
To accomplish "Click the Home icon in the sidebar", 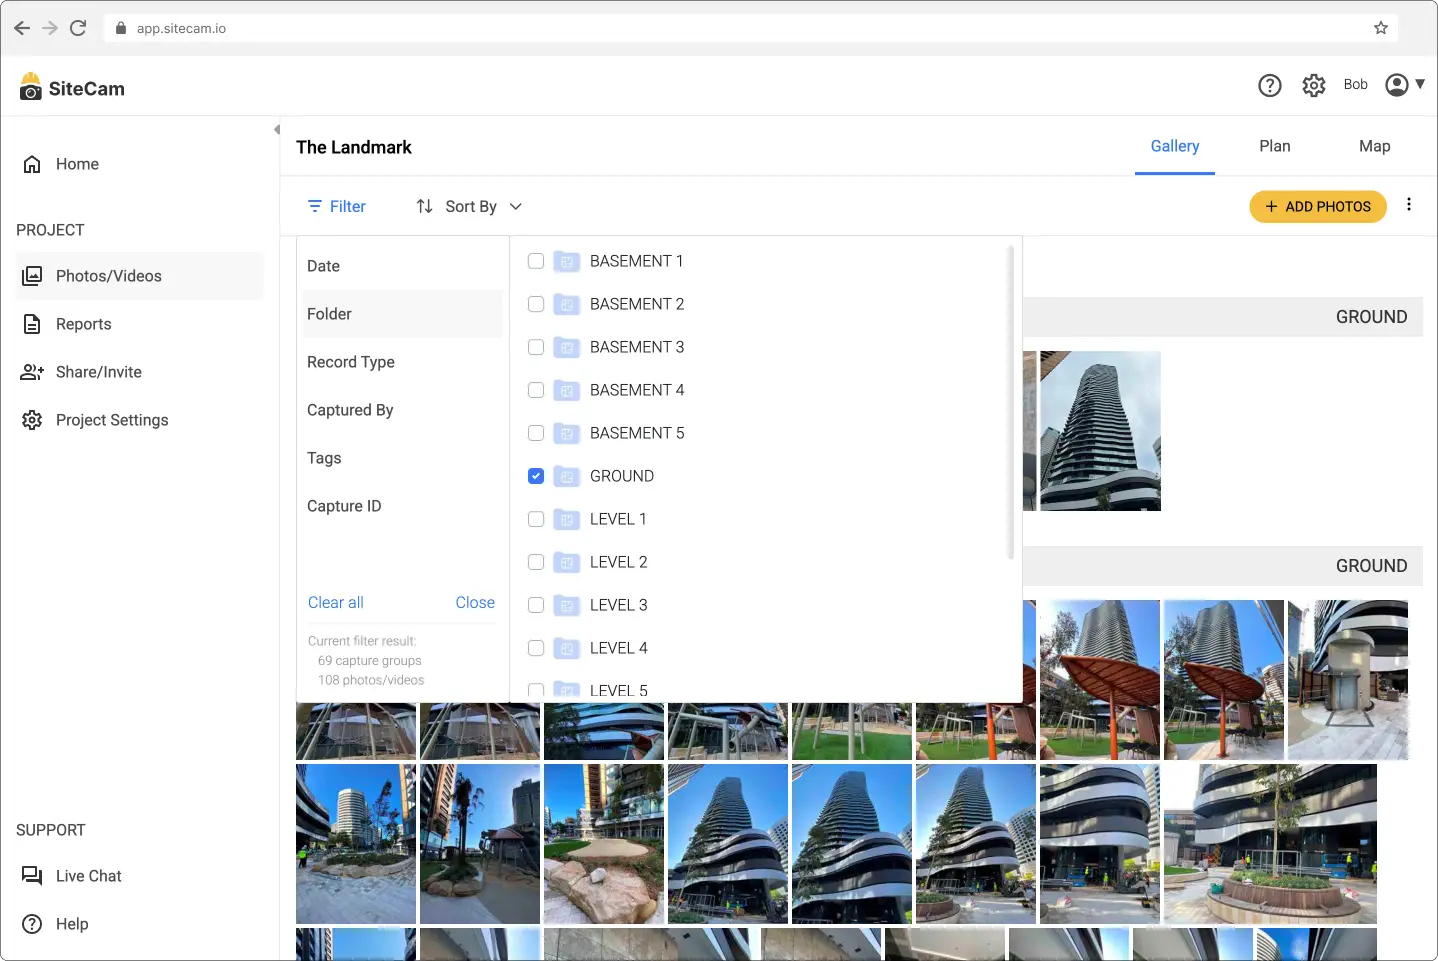I will click(32, 164).
